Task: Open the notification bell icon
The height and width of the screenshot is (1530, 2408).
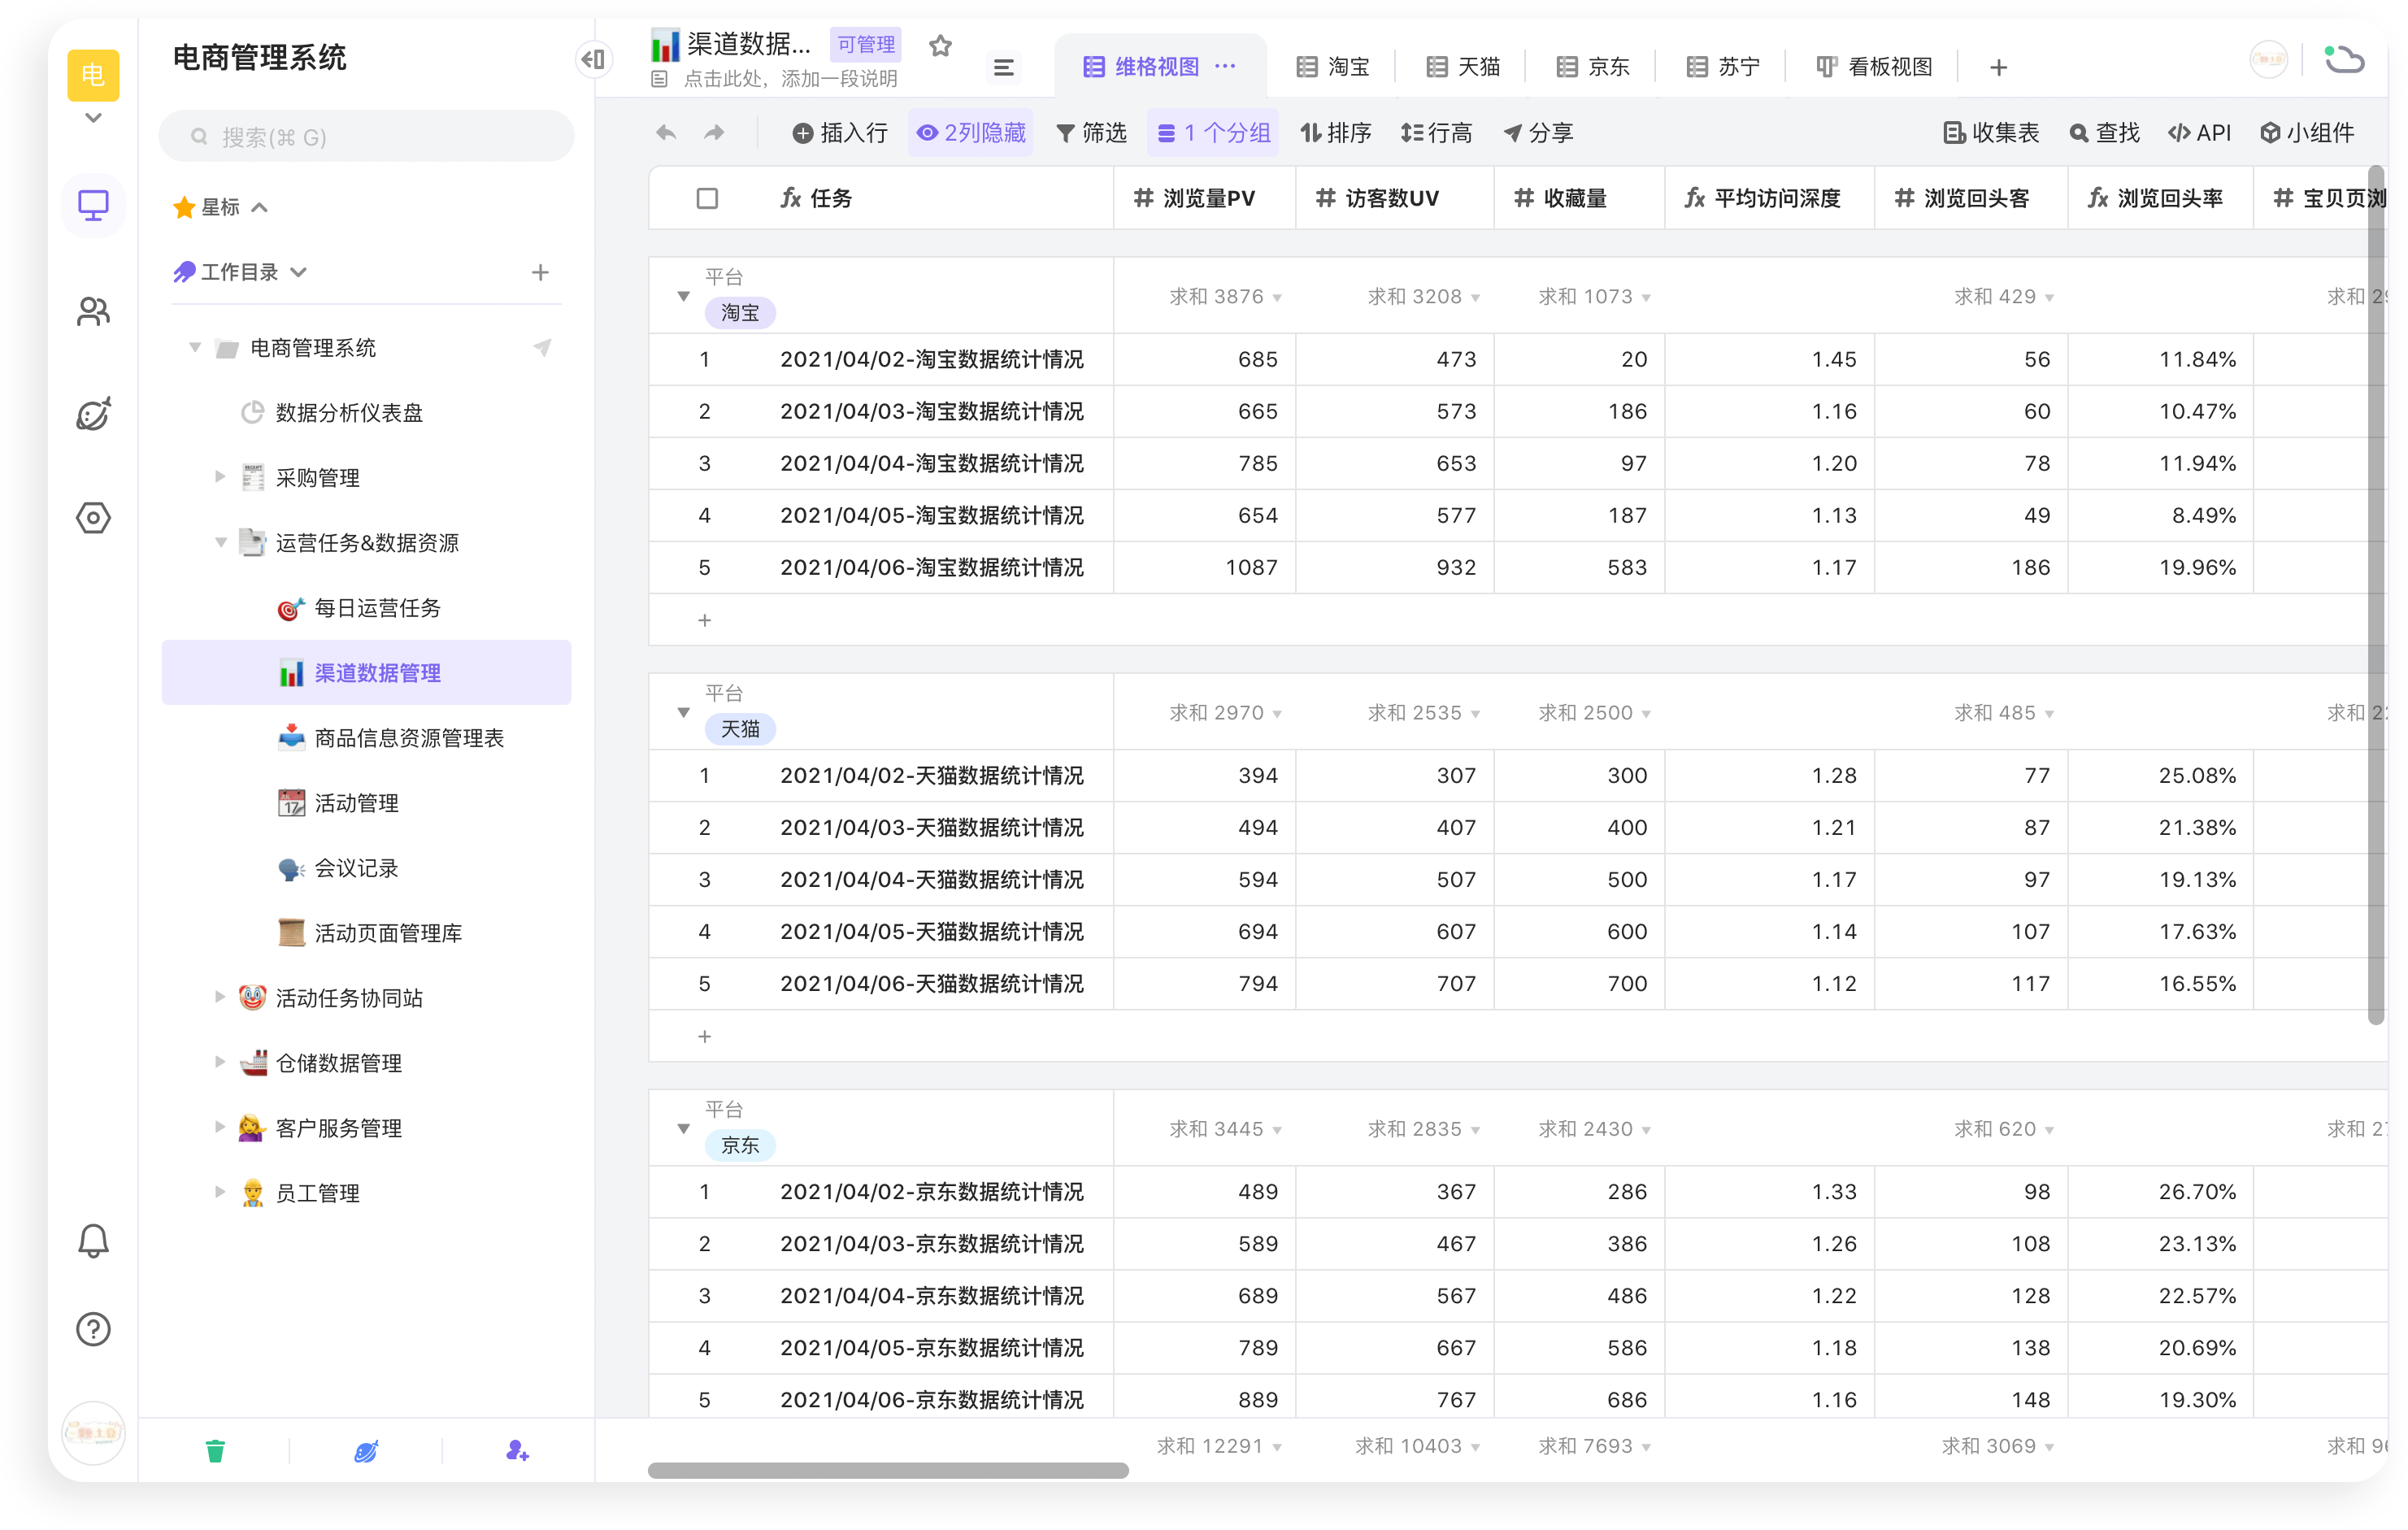Action: coord(93,1240)
